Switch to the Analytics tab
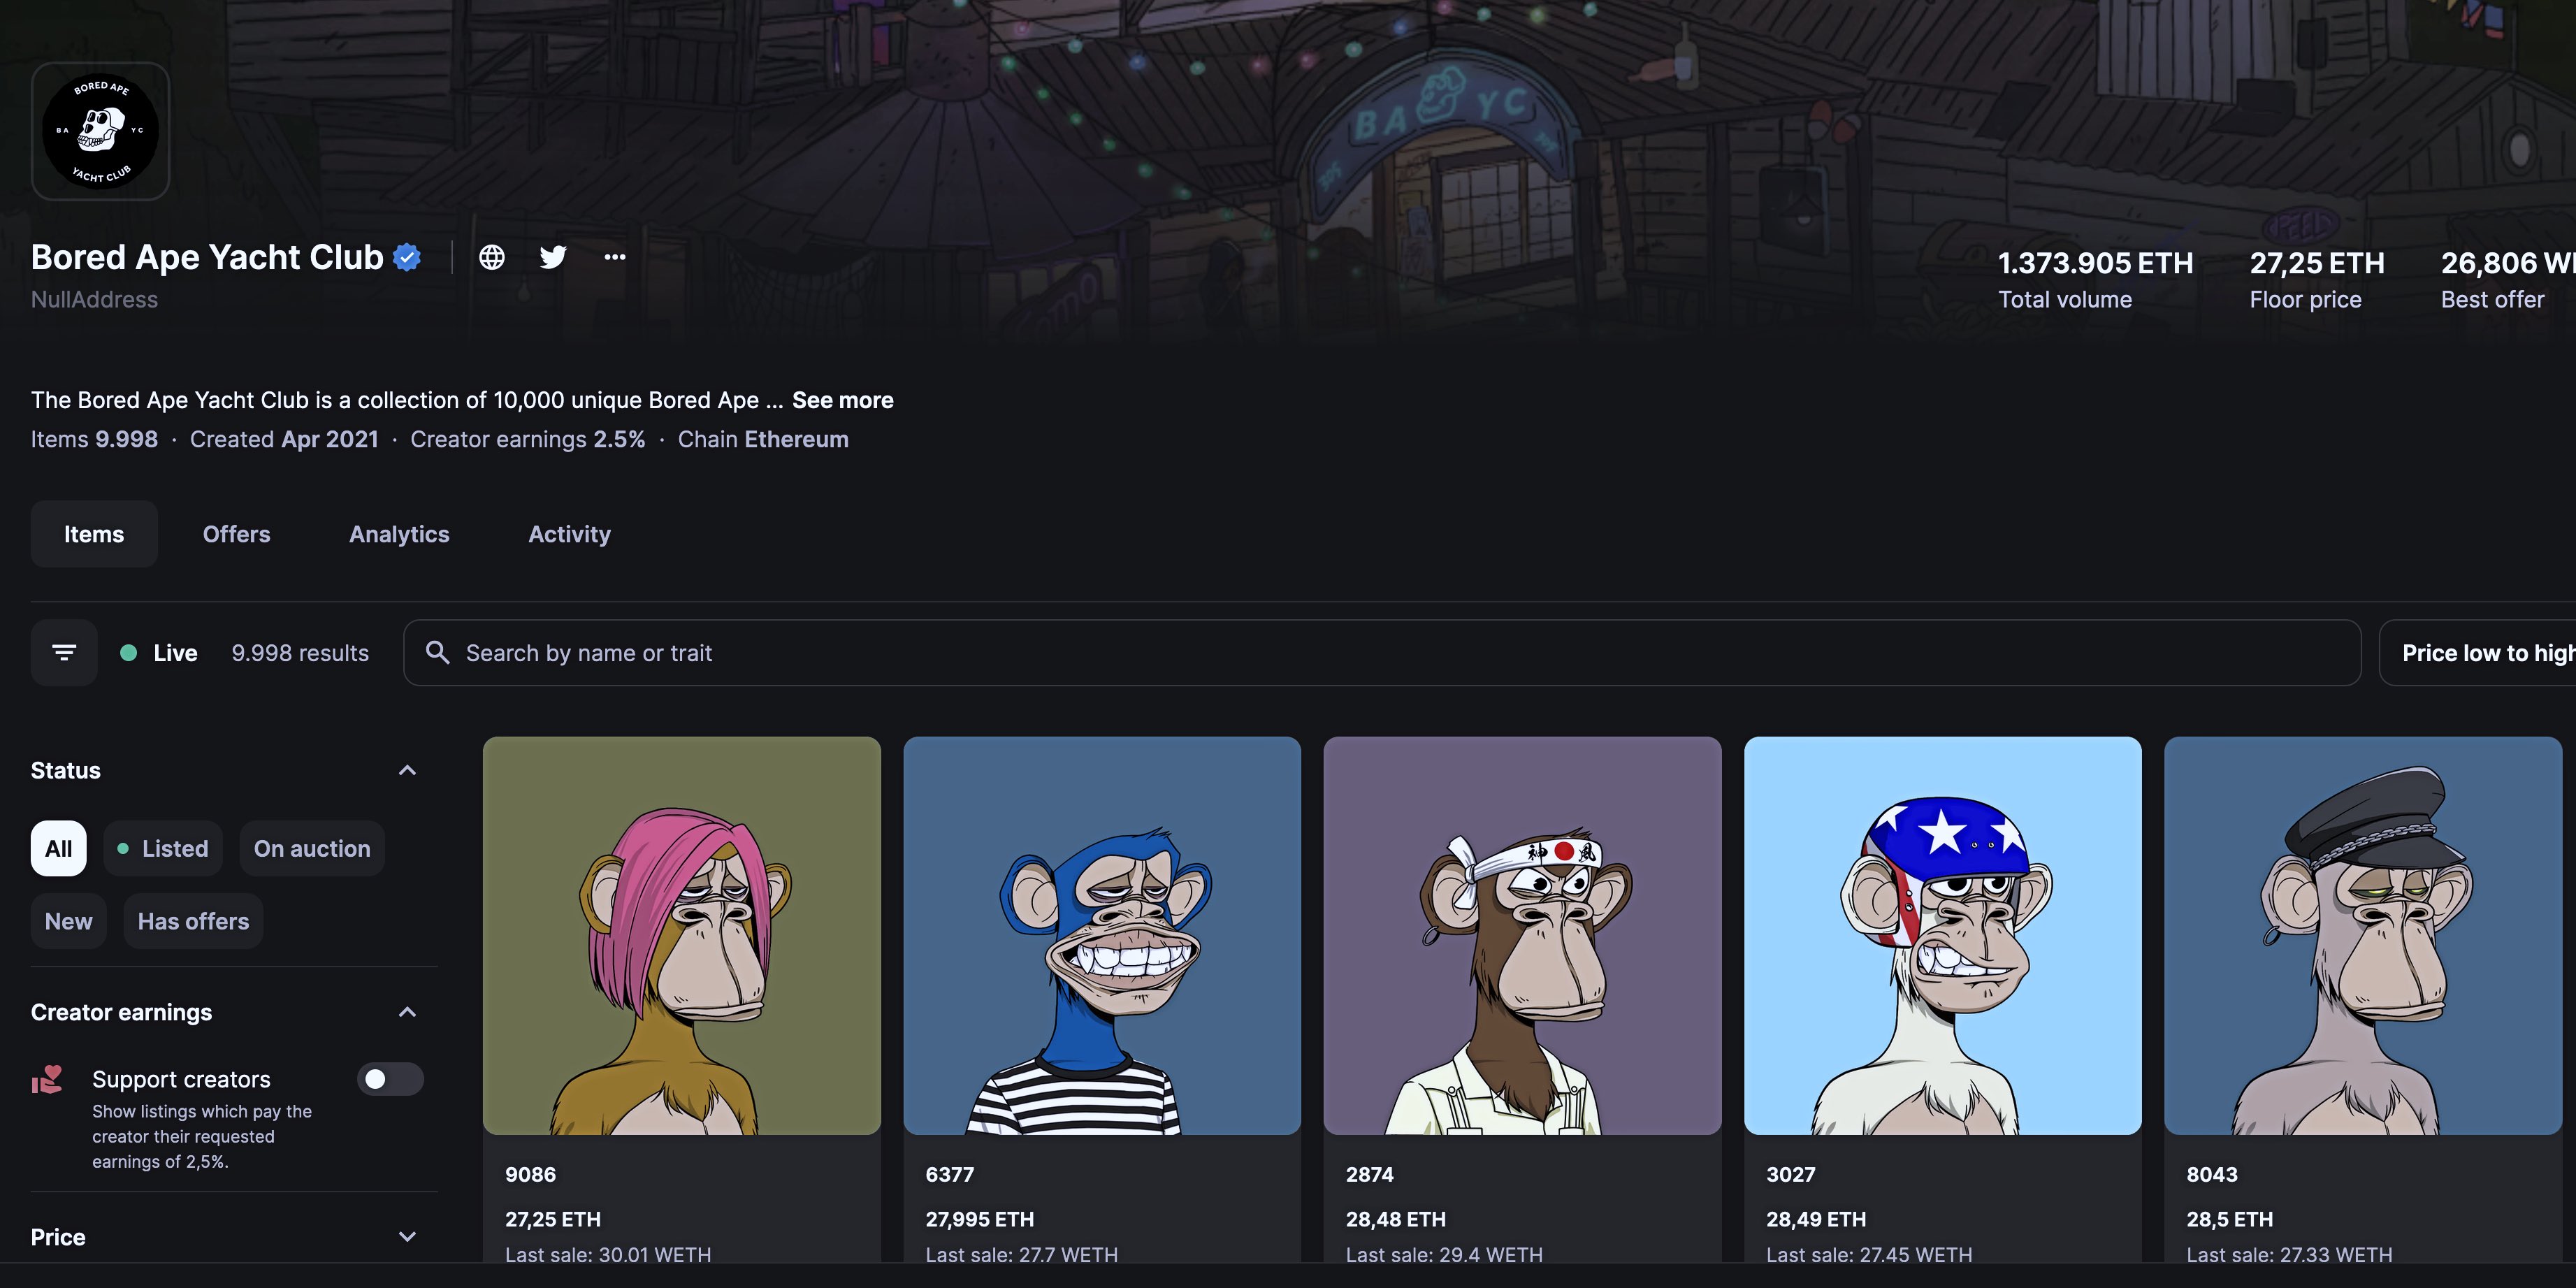This screenshot has height=1288, width=2576. [399, 534]
